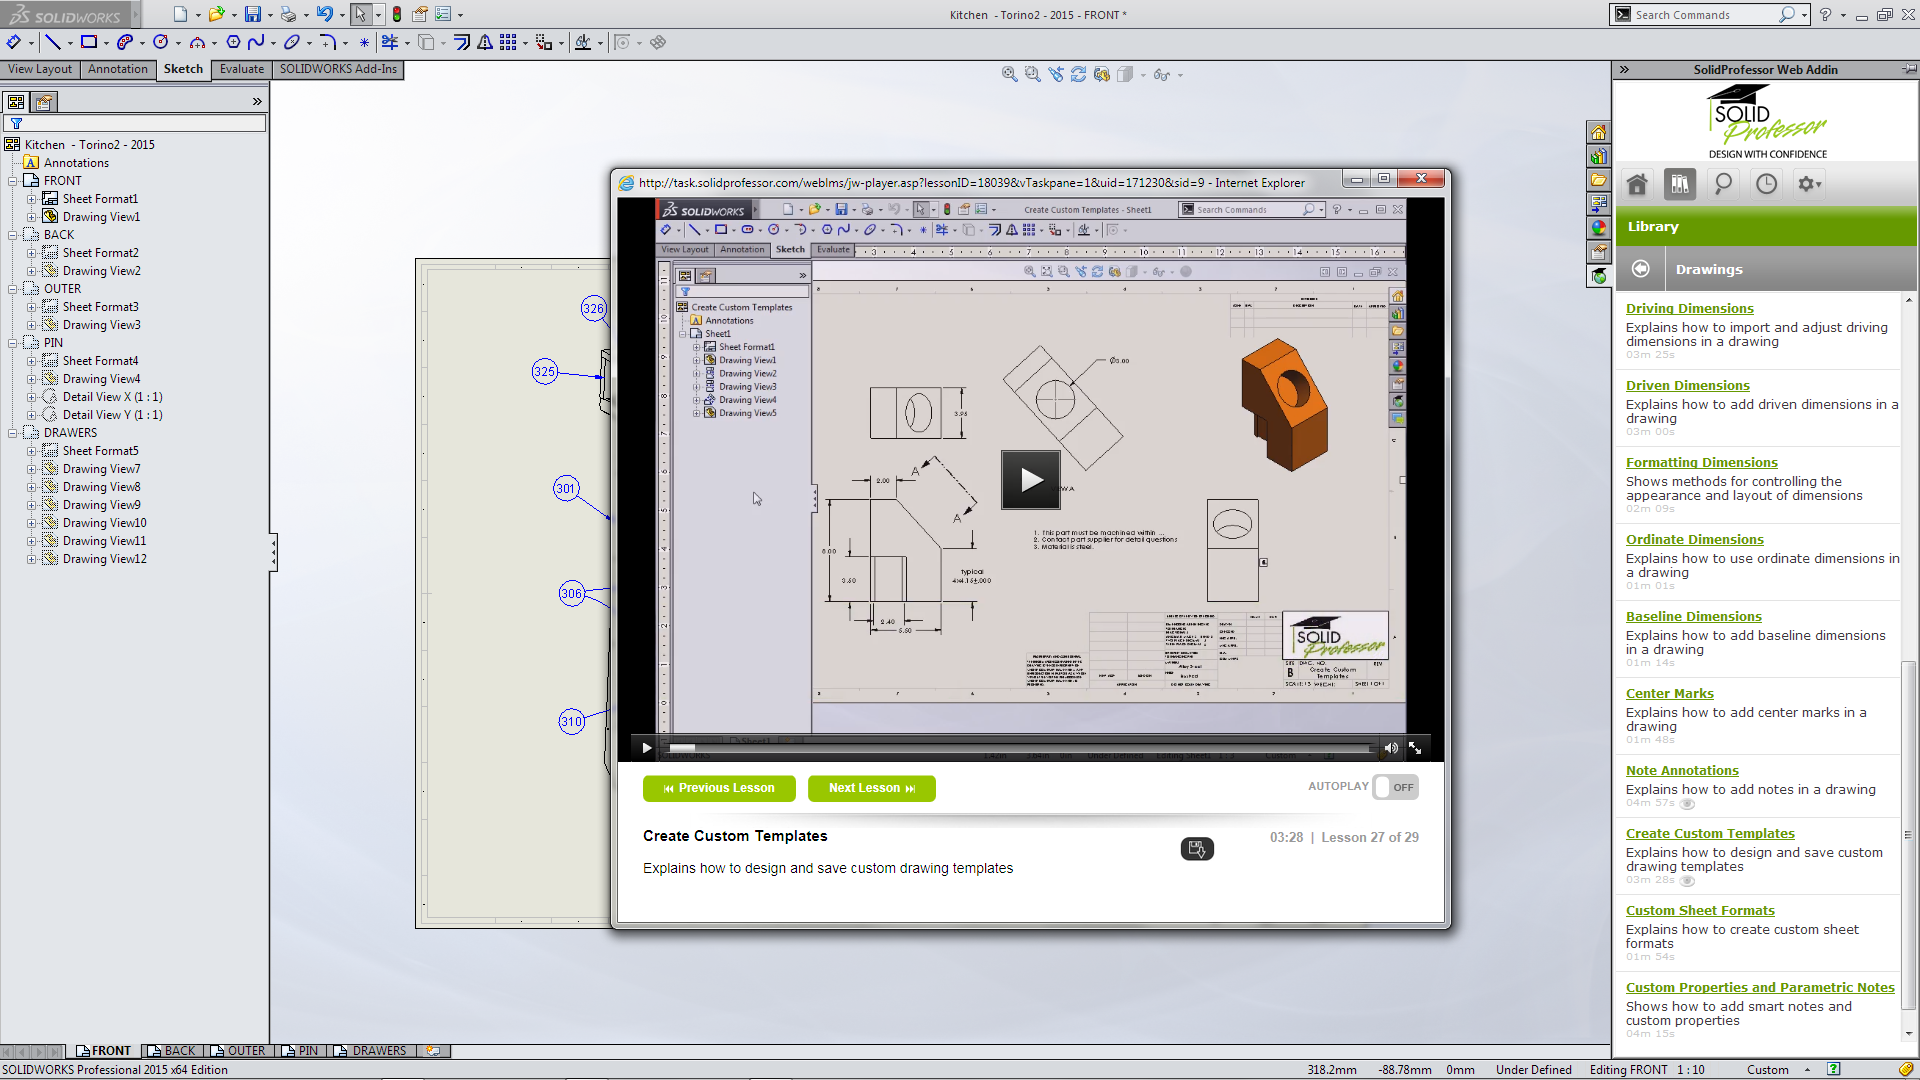Pin the SolidProfessor Web Addin panel
1920x1080 pixels.
[x=1909, y=69]
